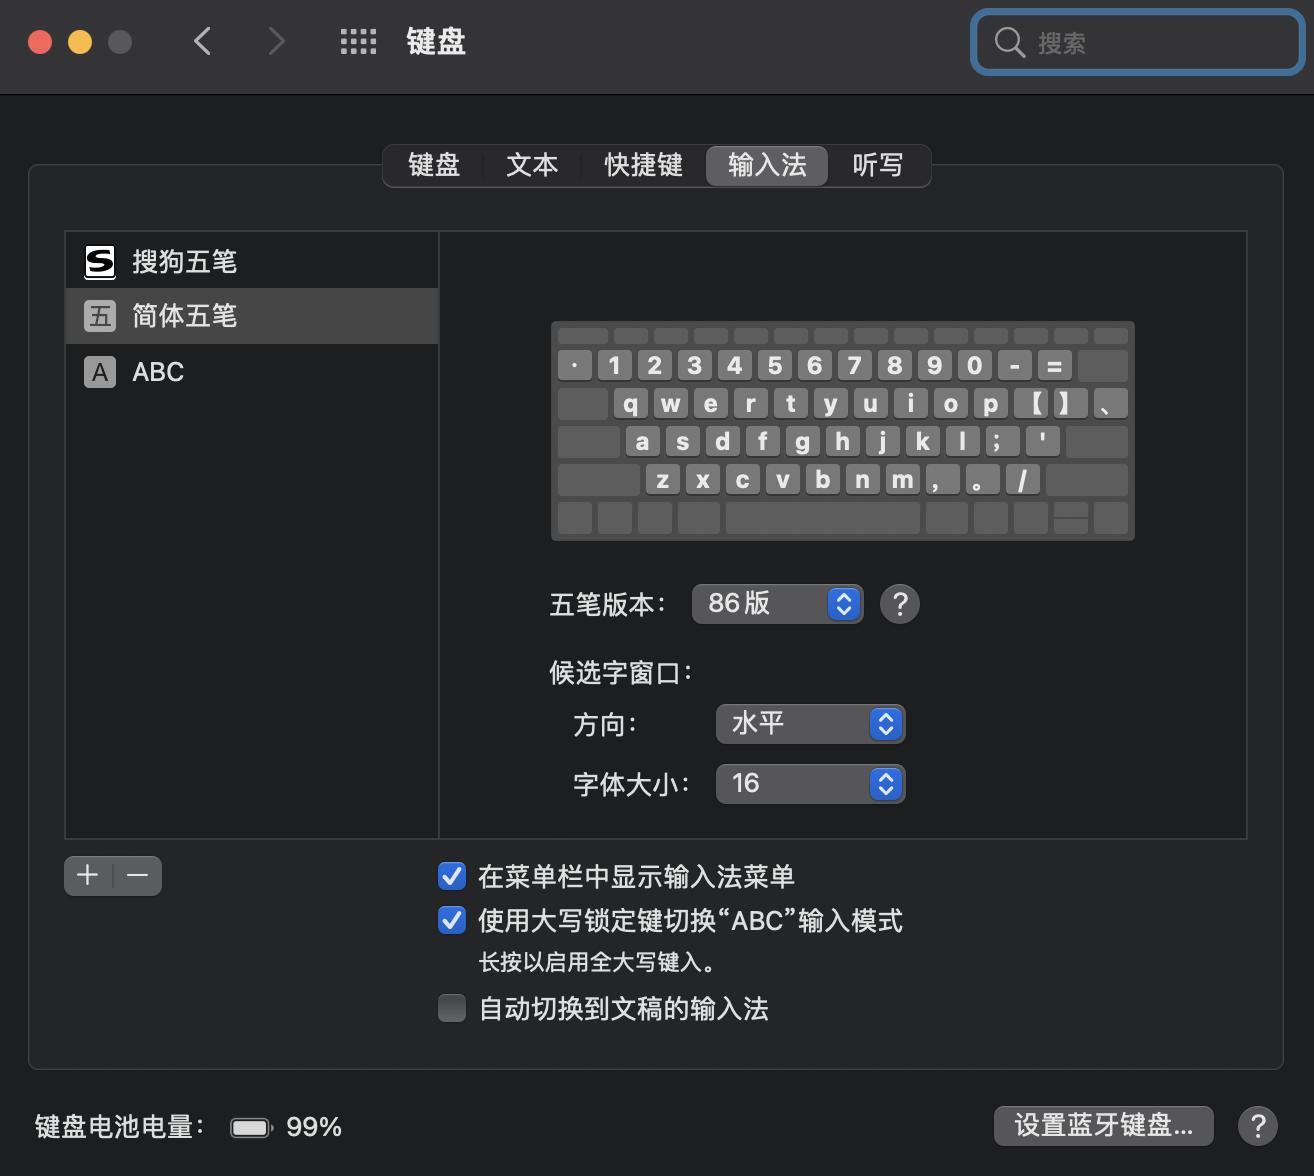This screenshot has width=1314, height=1176.
Task: Select the ABC input method icon
Action: click(99, 371)
